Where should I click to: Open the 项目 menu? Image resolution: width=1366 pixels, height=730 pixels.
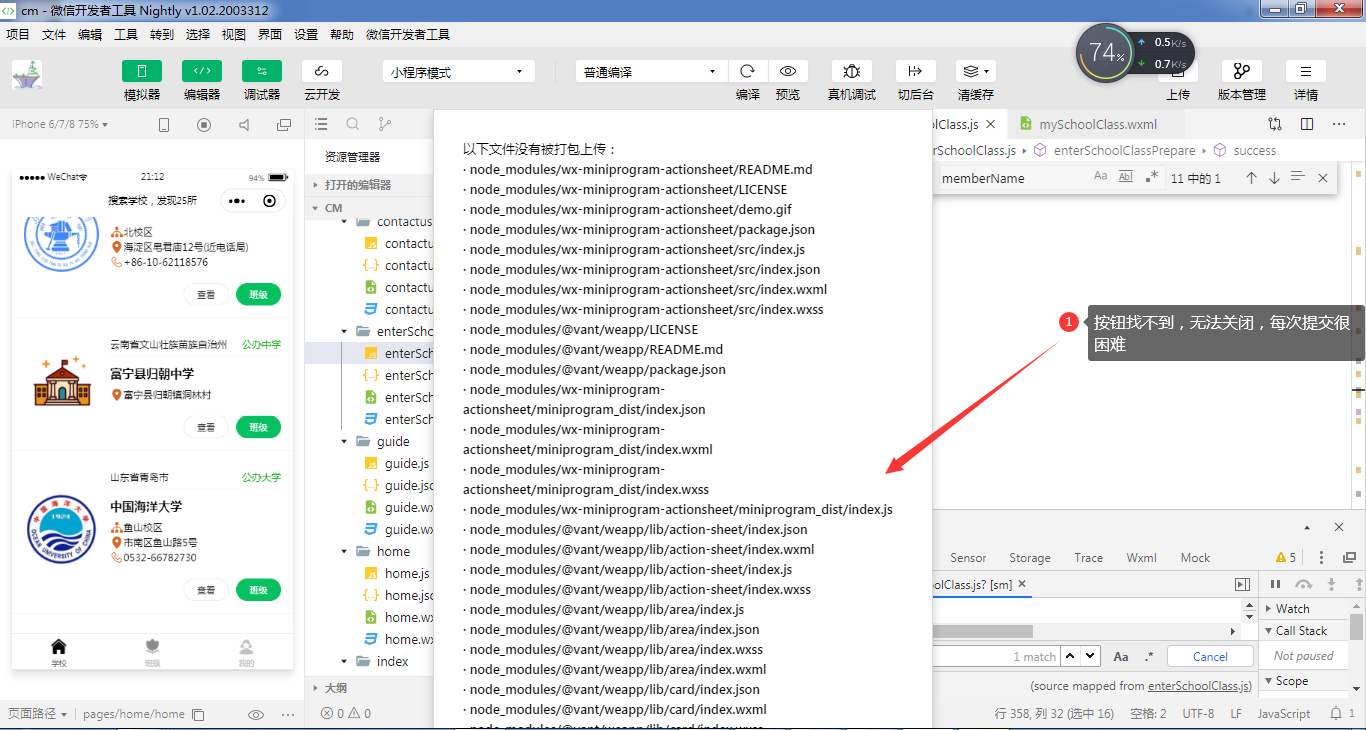tap(18, 34)
